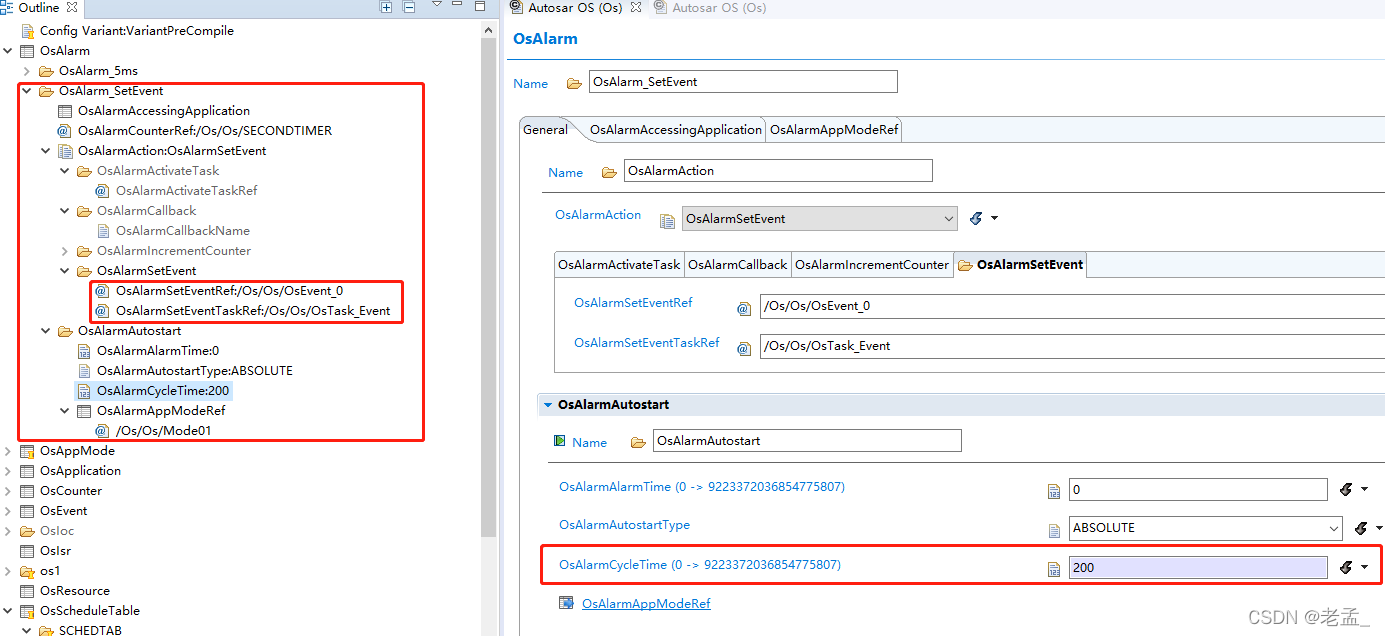
Task: Click folder icon beside OsAlarm_SetEvent name field
Action: 574,83
